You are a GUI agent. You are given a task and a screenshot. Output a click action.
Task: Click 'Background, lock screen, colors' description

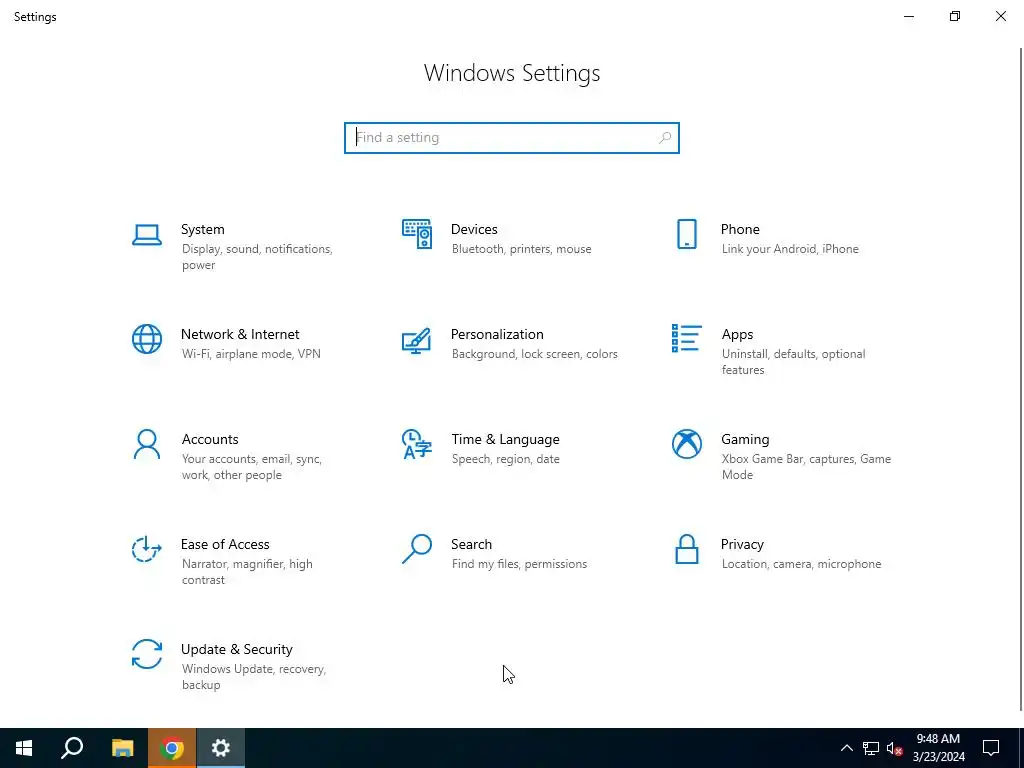tap(534, 354)
